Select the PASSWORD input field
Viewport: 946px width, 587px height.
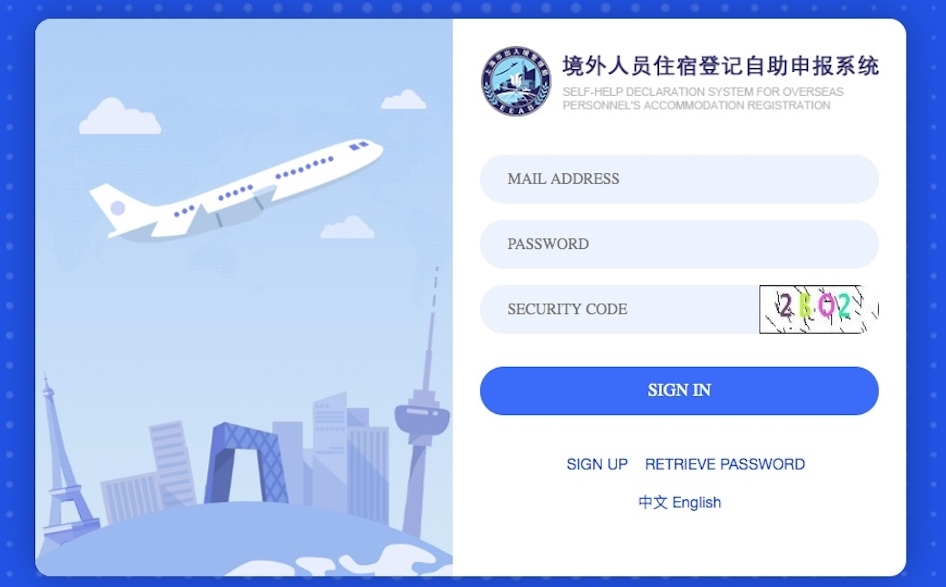pos(679,244)
